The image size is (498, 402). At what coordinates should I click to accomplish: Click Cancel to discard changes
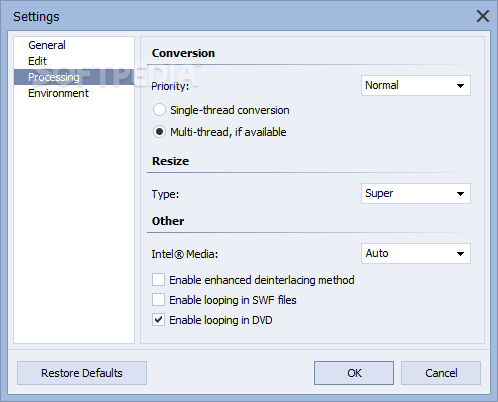441,373
